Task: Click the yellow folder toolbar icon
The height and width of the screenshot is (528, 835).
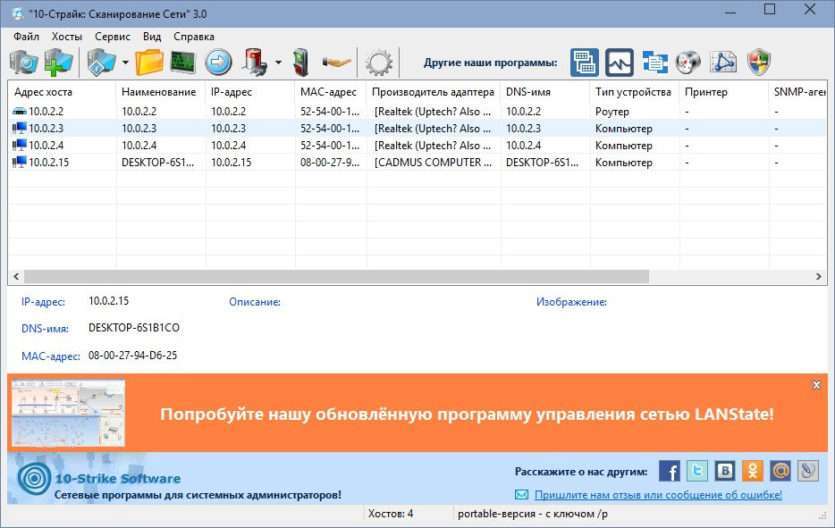Action: click(x=149, y=62)
